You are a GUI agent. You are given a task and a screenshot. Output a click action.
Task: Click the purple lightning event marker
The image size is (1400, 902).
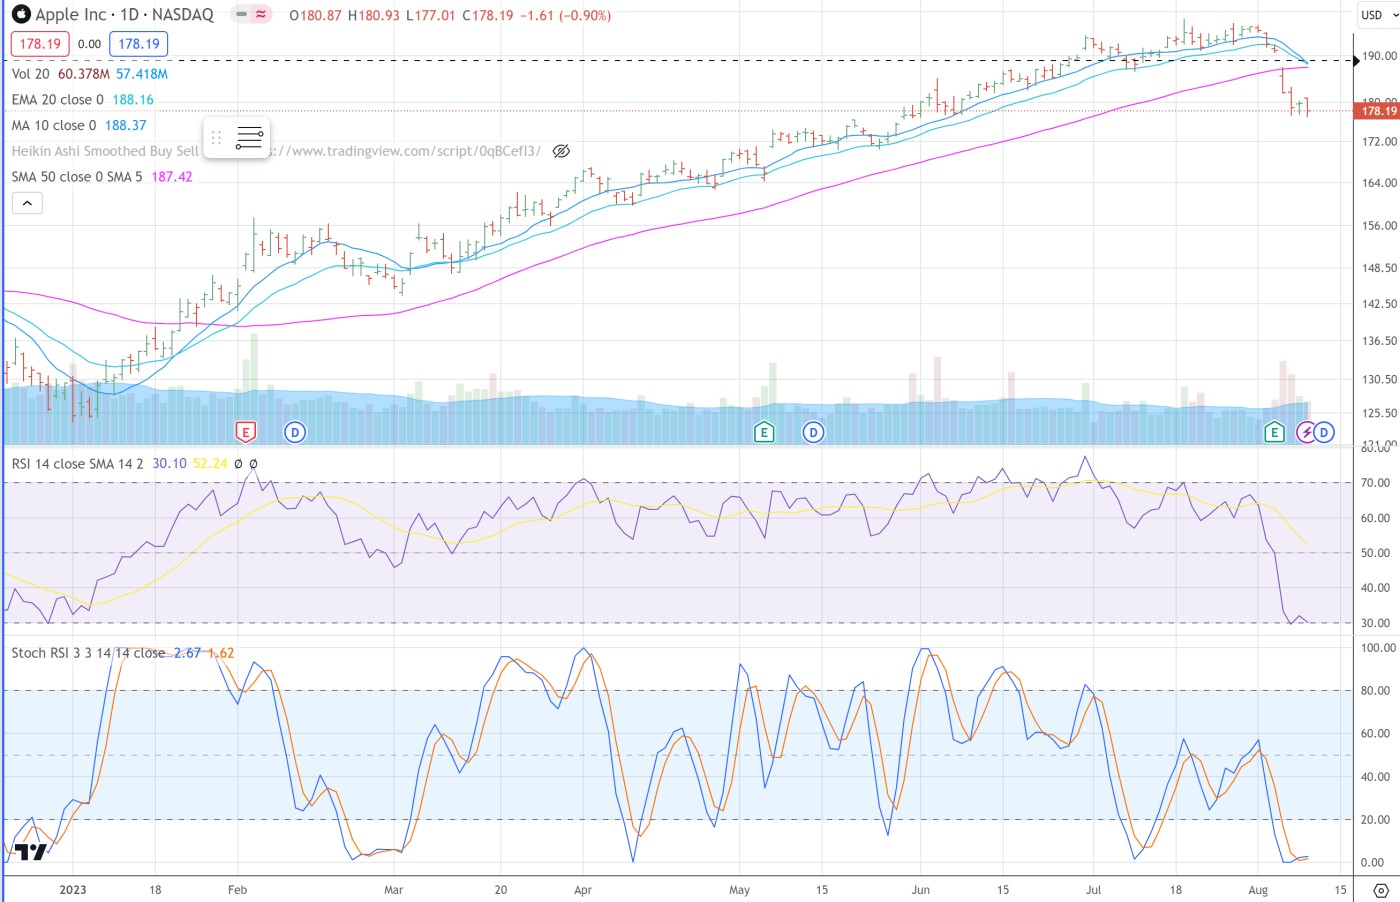[1306, 432]
